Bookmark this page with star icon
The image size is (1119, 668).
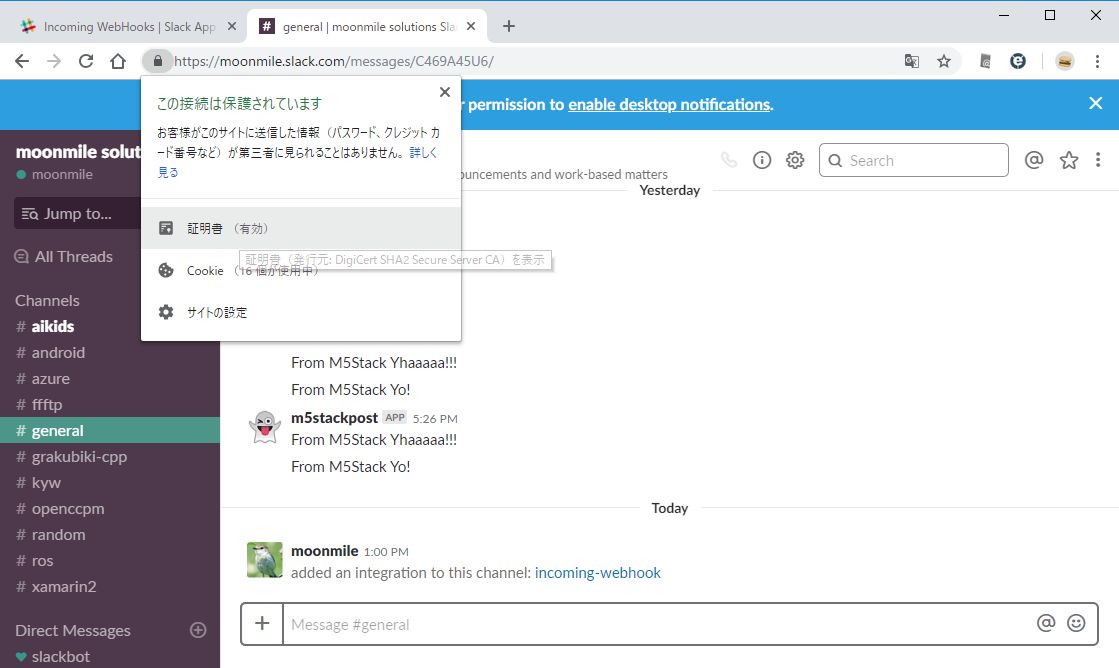click(x=943, y=61)
